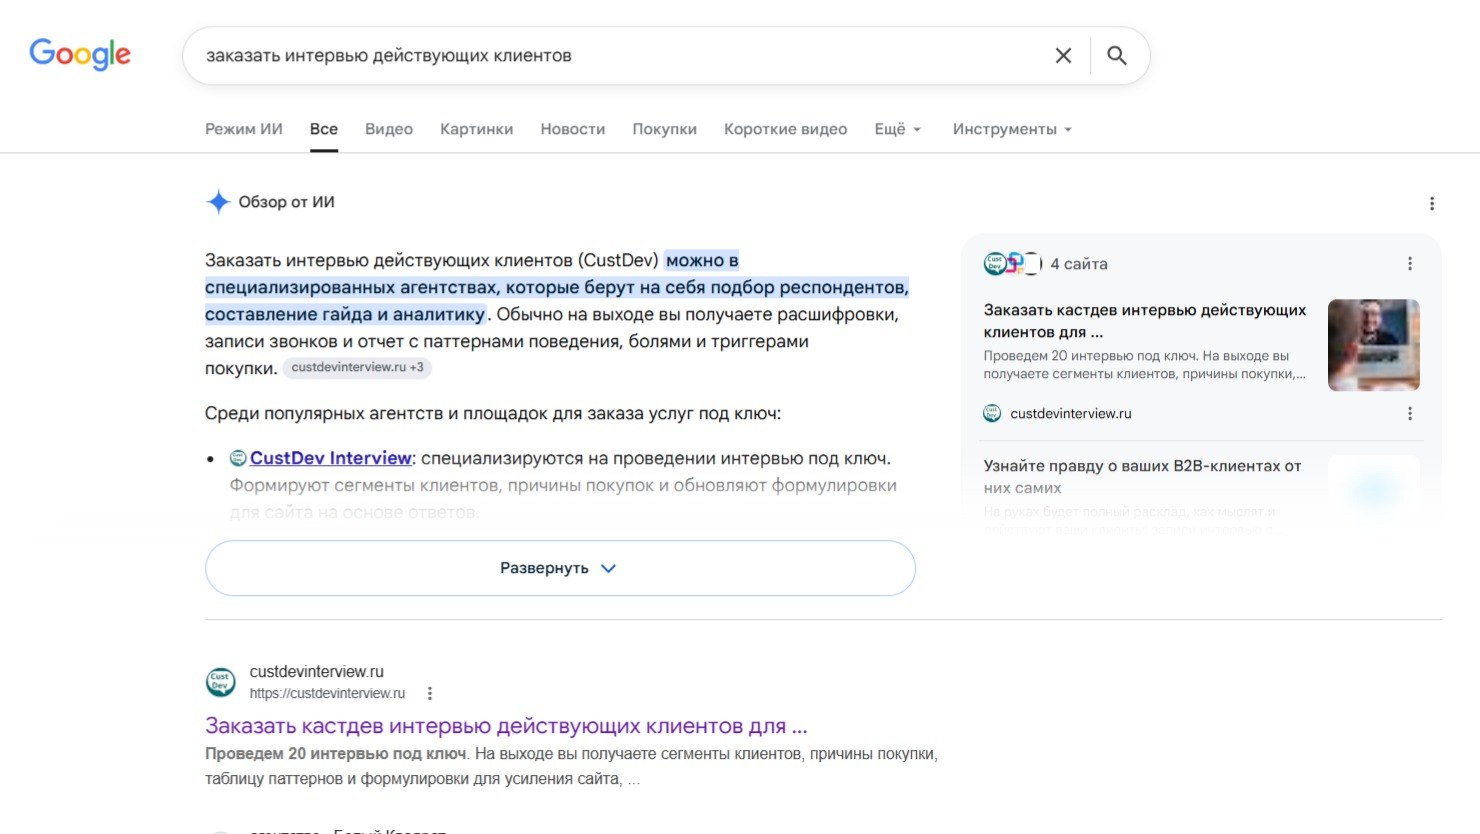Image resolution: width=1480 pixels, height=834 pixels.
Task: Click the 'custdevinterview.ru +3' source chip
Action: coord(357,368)
